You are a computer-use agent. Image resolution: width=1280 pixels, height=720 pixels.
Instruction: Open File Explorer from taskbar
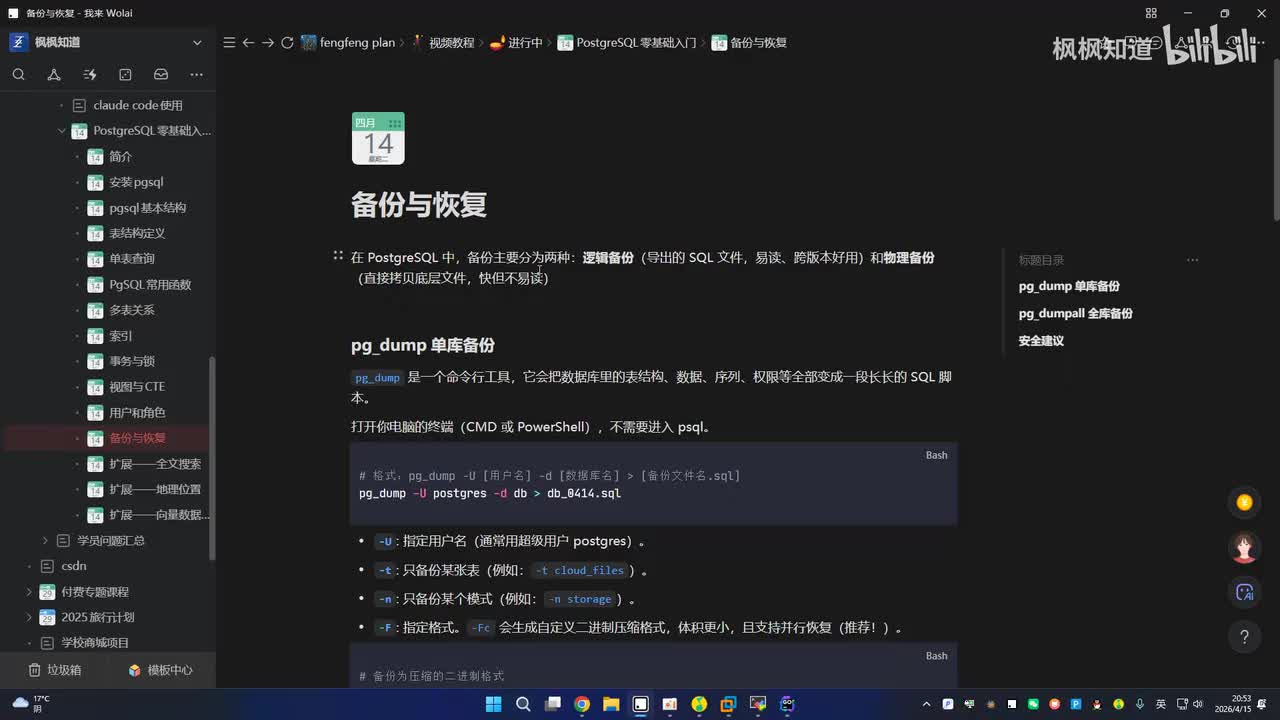click(x=611, y=704)
